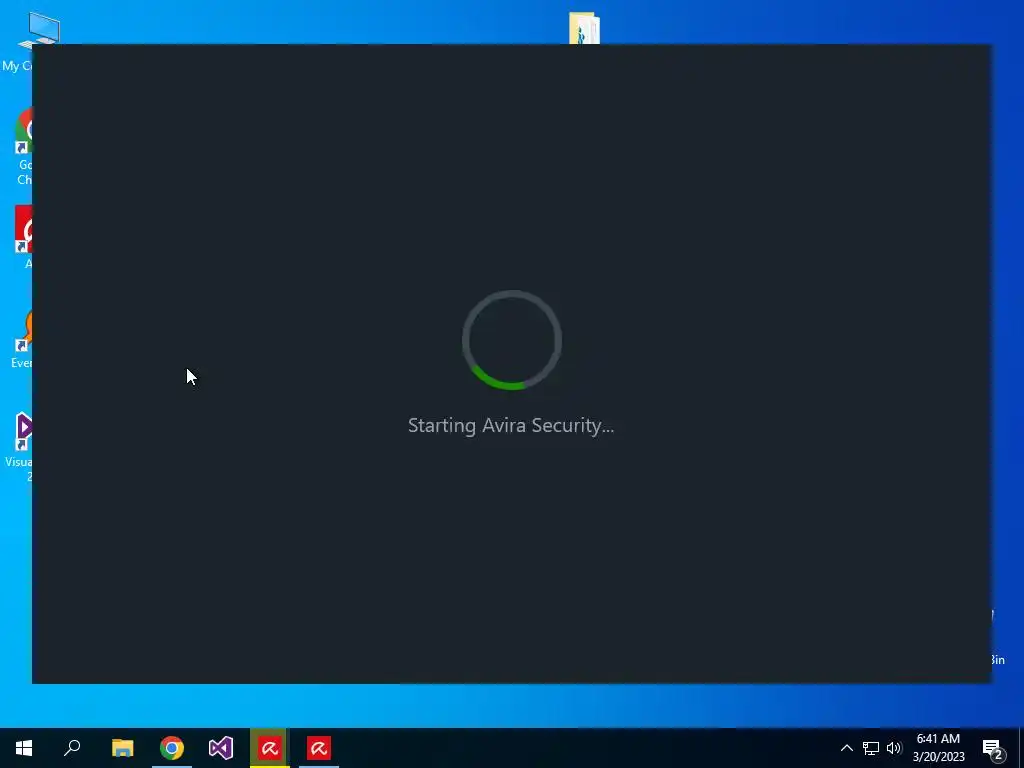The height and width of the screenshot is (768, 1024).
Task: Open notification action center
Action: (993, 749)
